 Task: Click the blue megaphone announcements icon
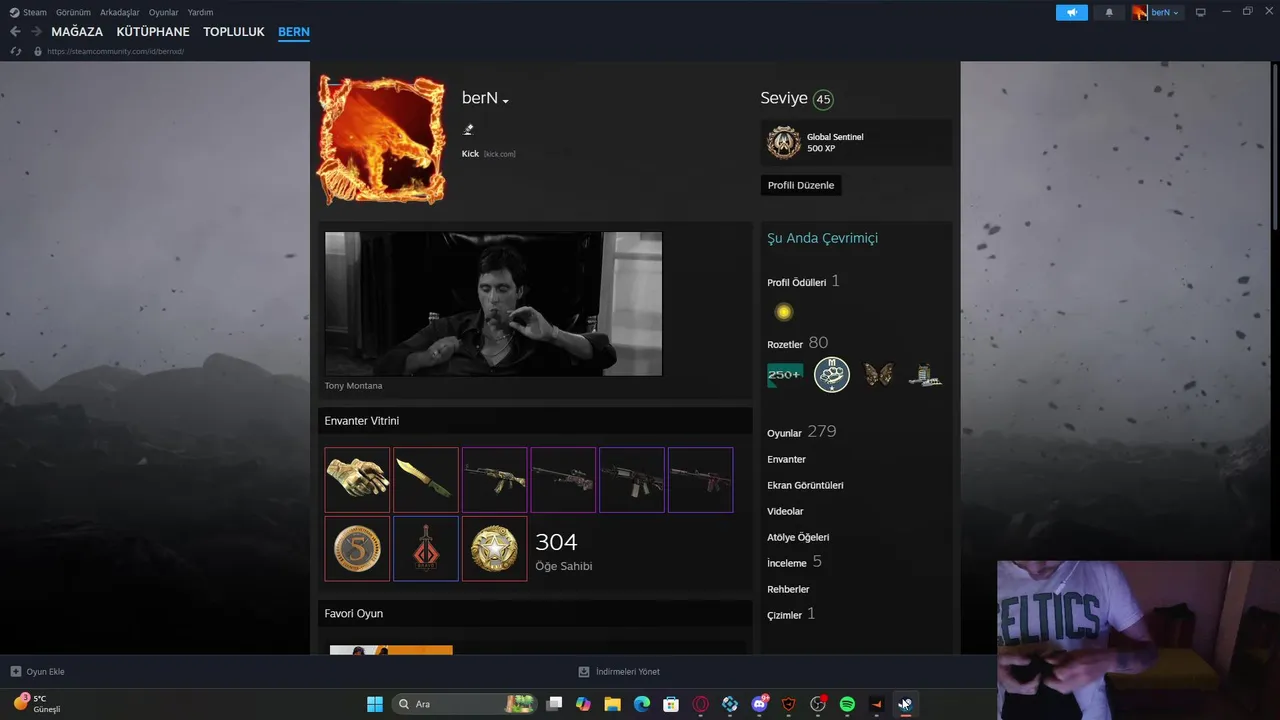[x=1071, y=12]
